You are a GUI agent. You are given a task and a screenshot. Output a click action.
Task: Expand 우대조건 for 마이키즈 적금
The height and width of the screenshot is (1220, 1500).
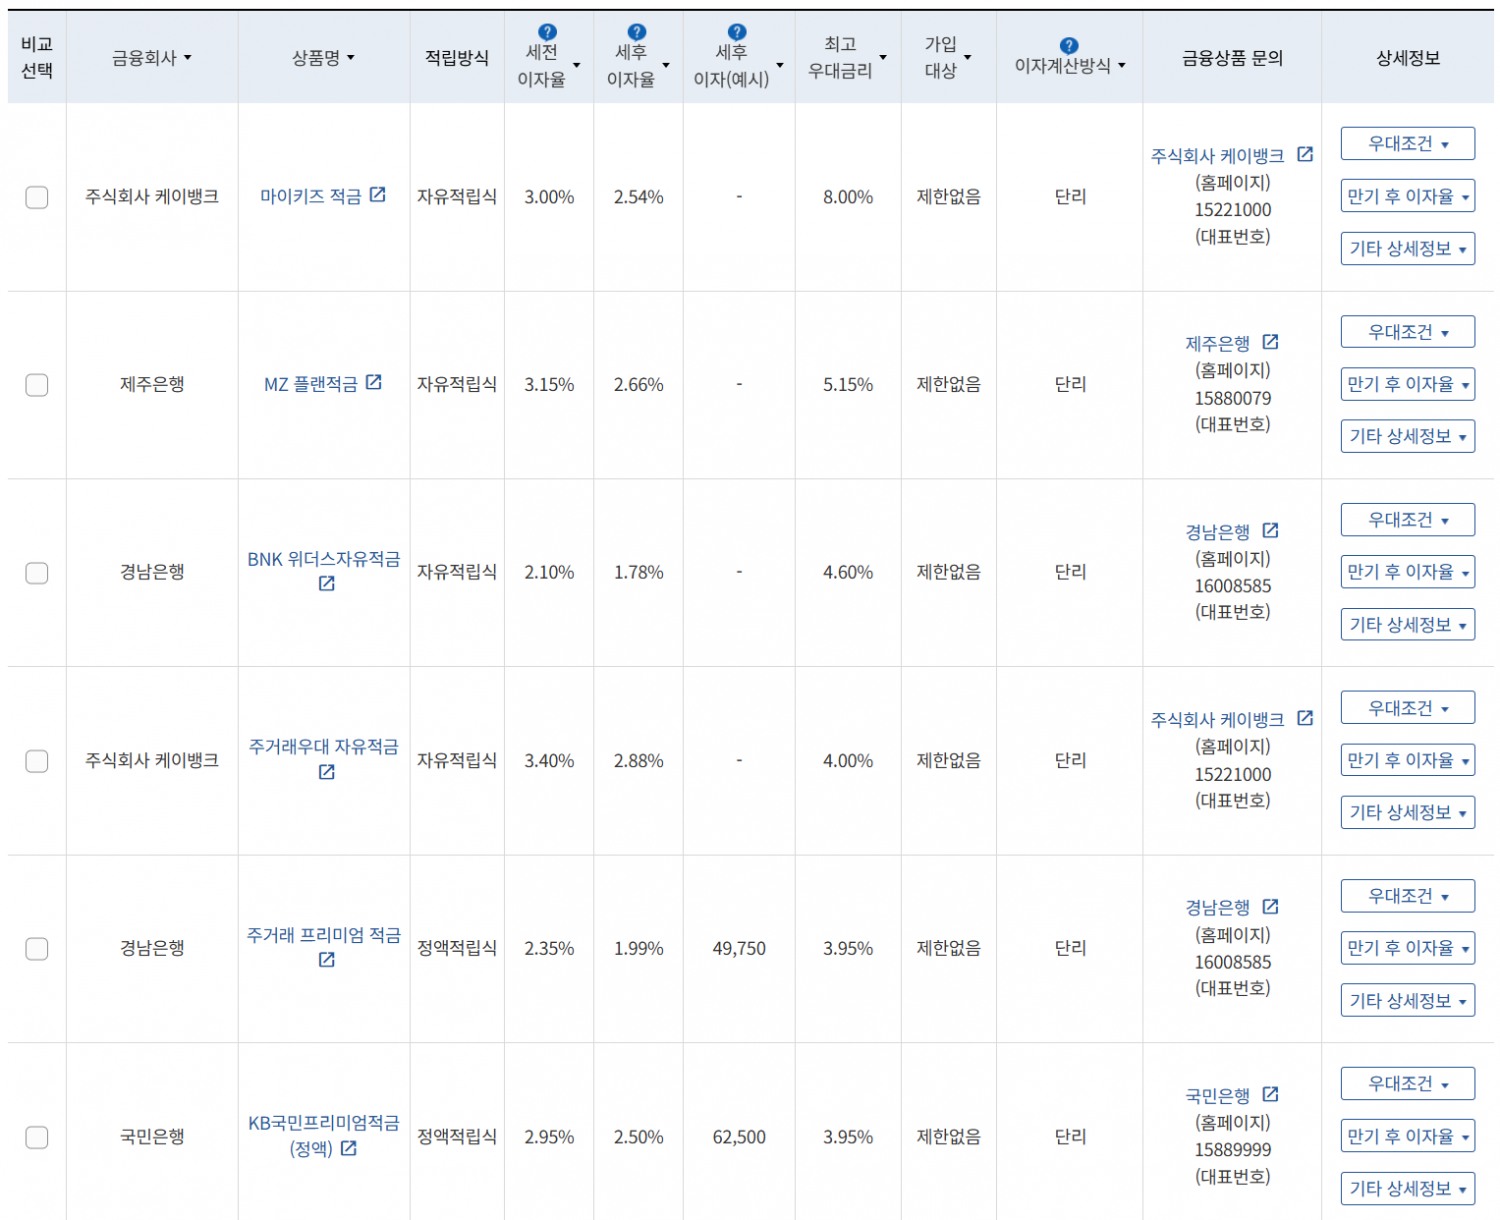tap(1408, 144)
